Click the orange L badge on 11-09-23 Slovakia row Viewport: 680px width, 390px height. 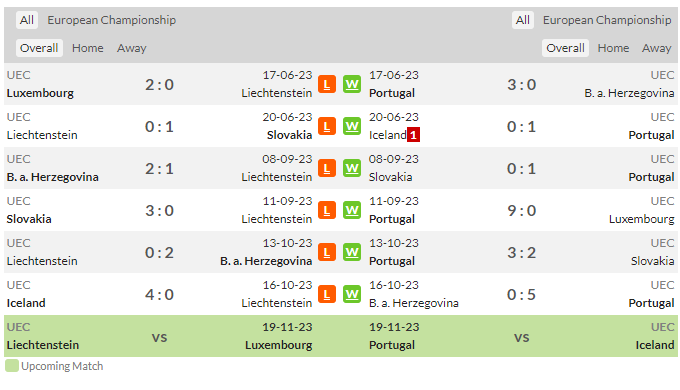[327, 210]
